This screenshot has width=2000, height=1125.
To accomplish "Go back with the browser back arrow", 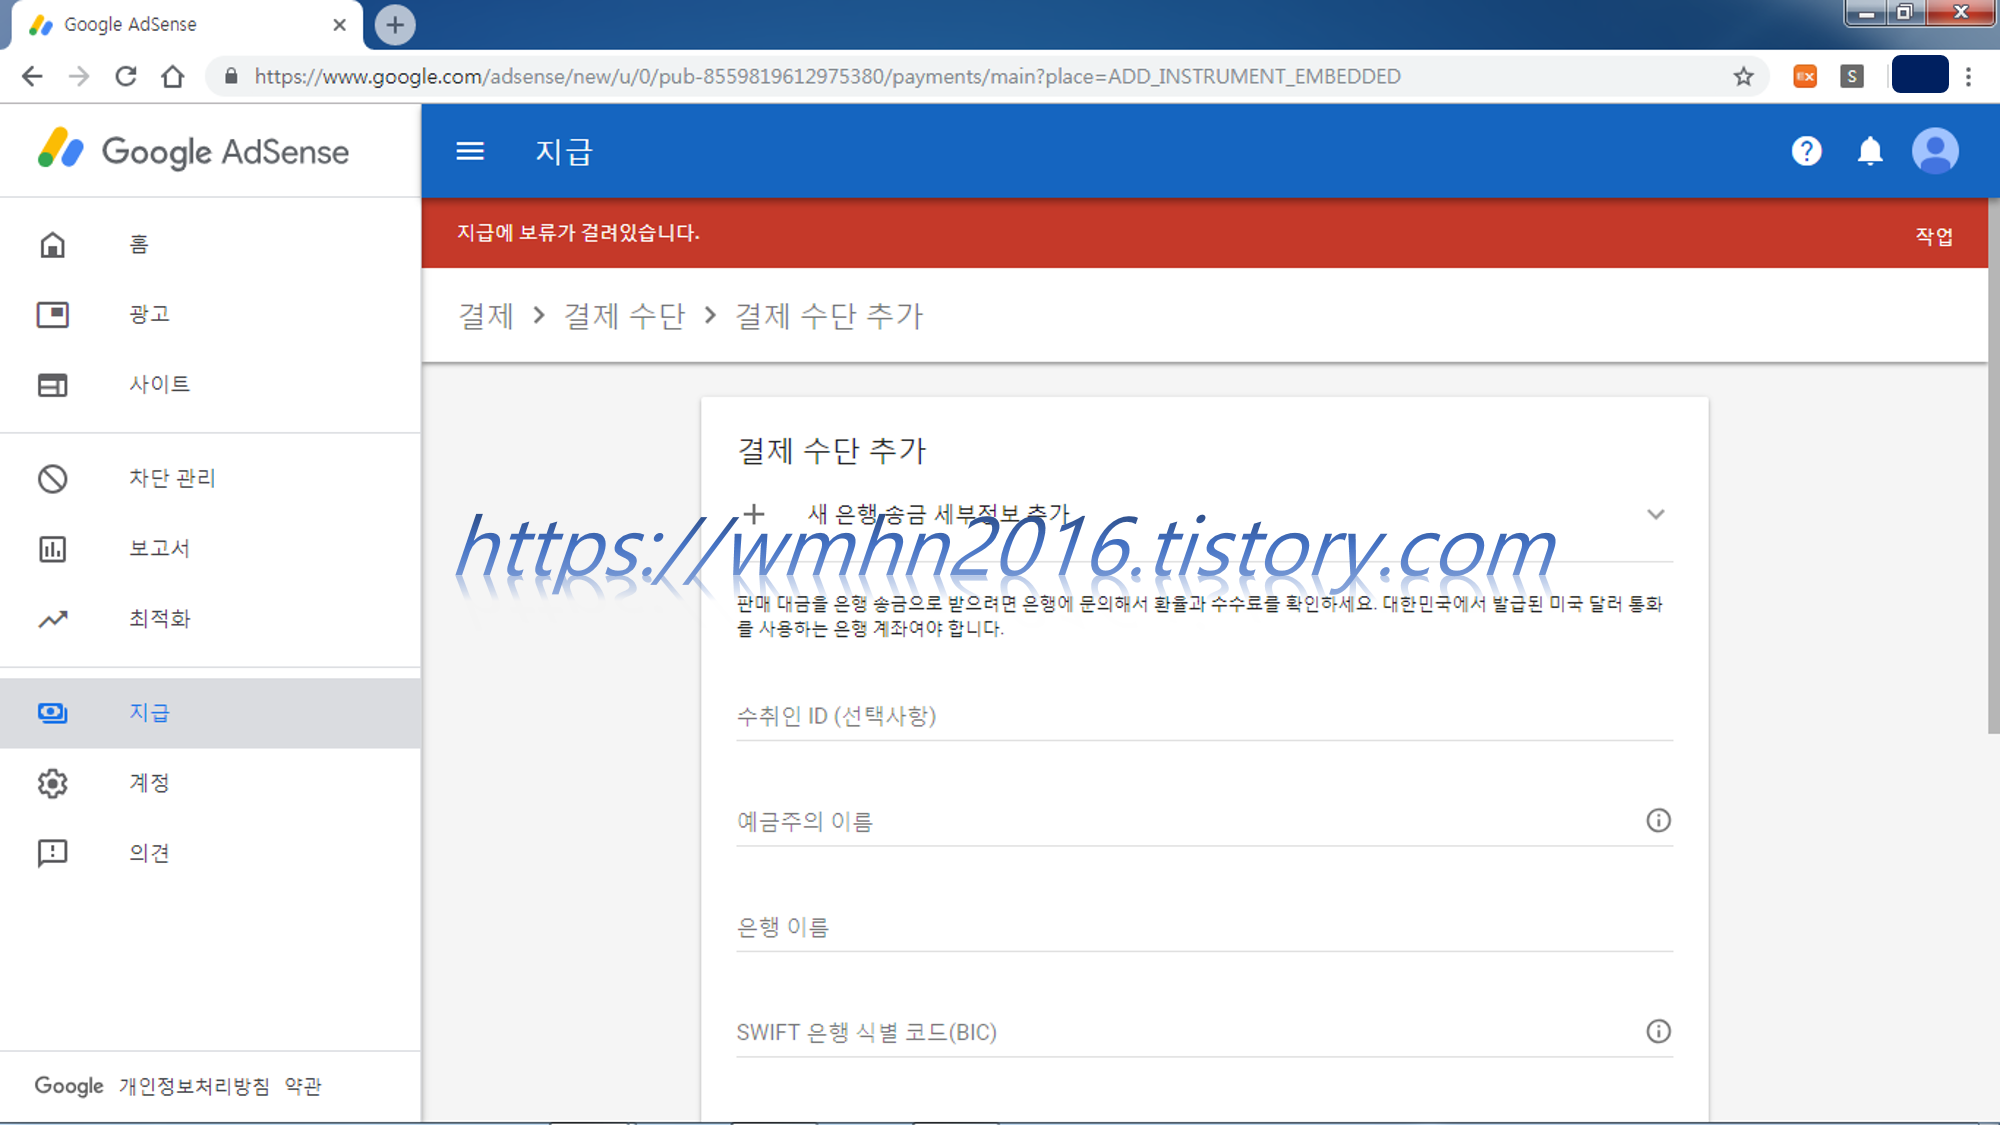I will pos(32,76).
